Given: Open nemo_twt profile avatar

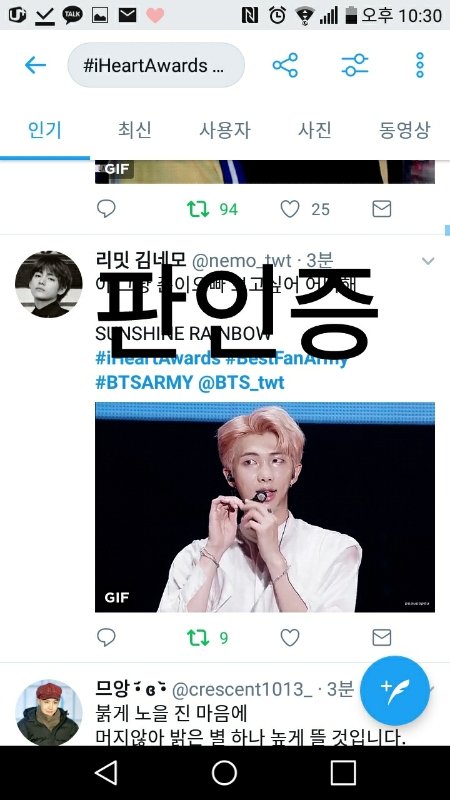Looking at the screenshot, I should coord(48,284).
